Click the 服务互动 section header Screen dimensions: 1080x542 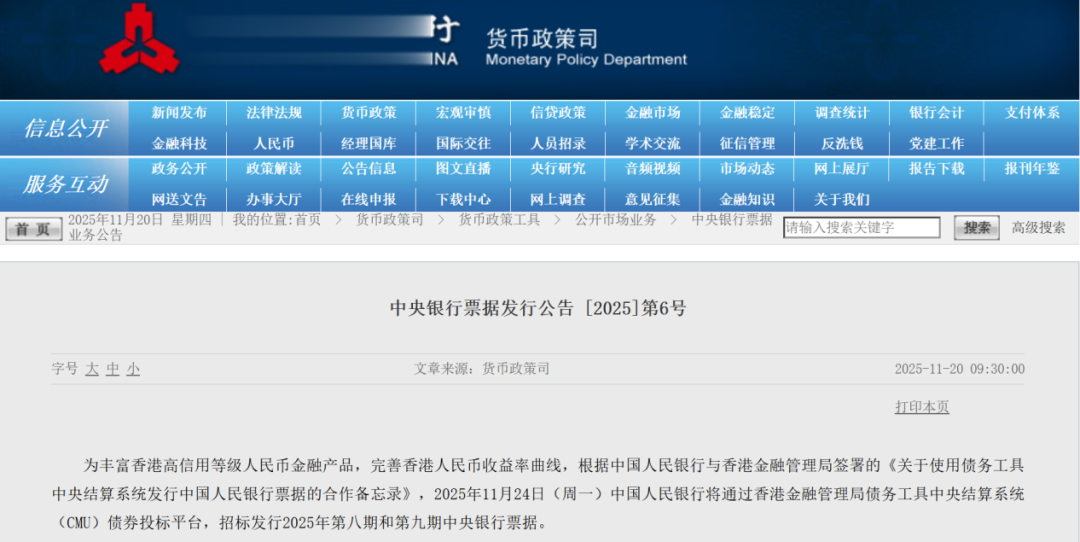click(x=65, y=185)
